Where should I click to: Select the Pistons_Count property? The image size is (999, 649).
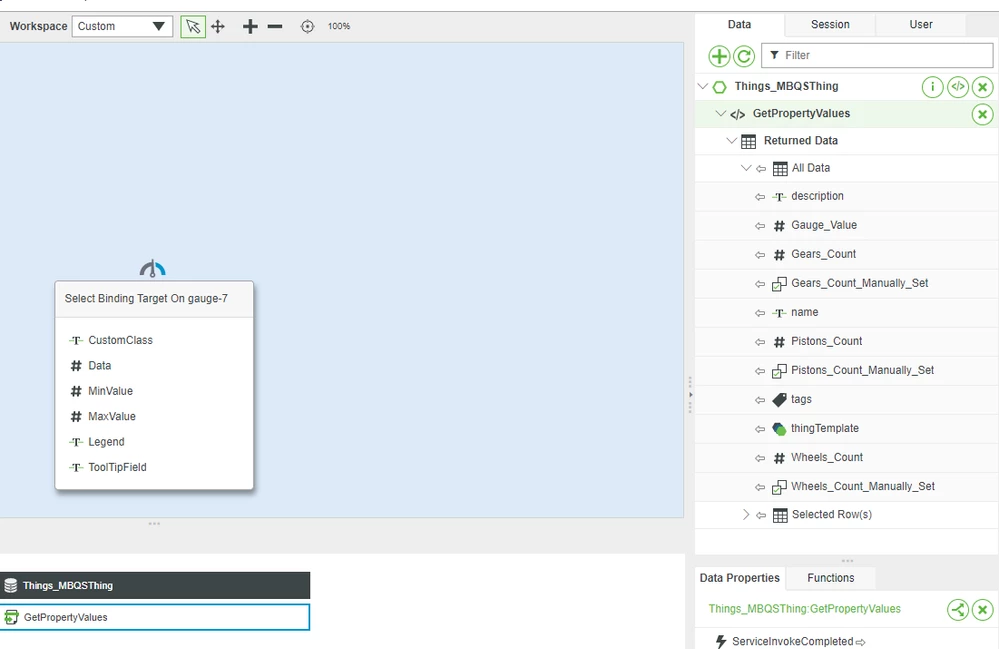point(847,341)
